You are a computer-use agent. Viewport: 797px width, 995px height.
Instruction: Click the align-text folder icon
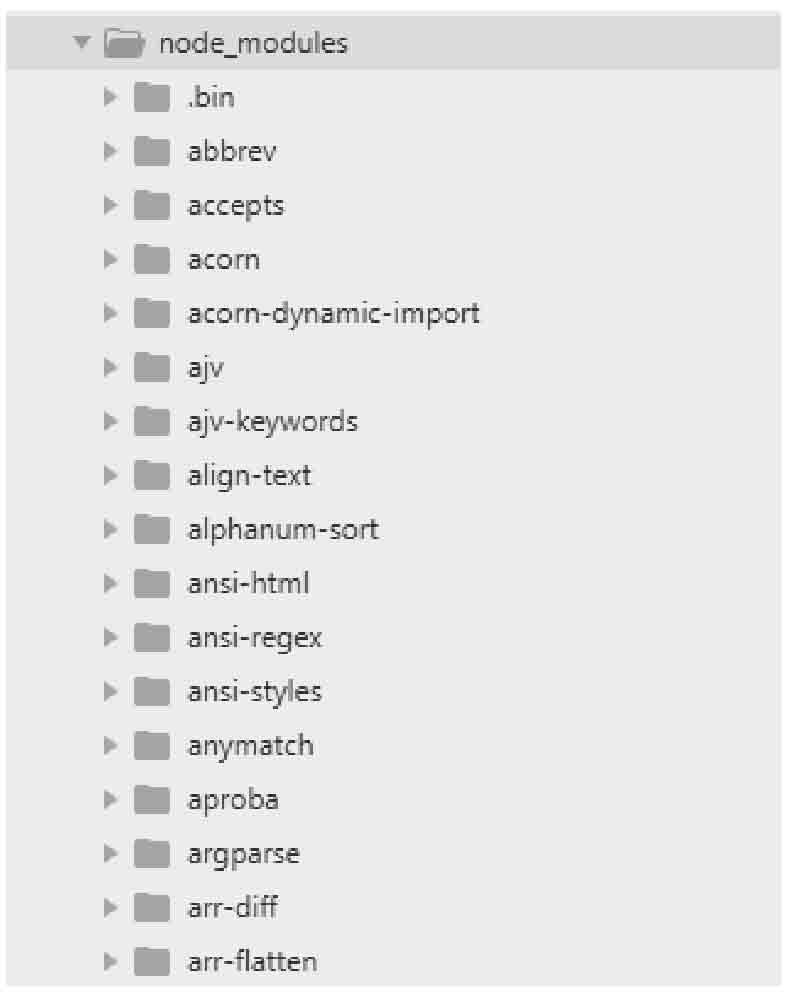point(152,475)
